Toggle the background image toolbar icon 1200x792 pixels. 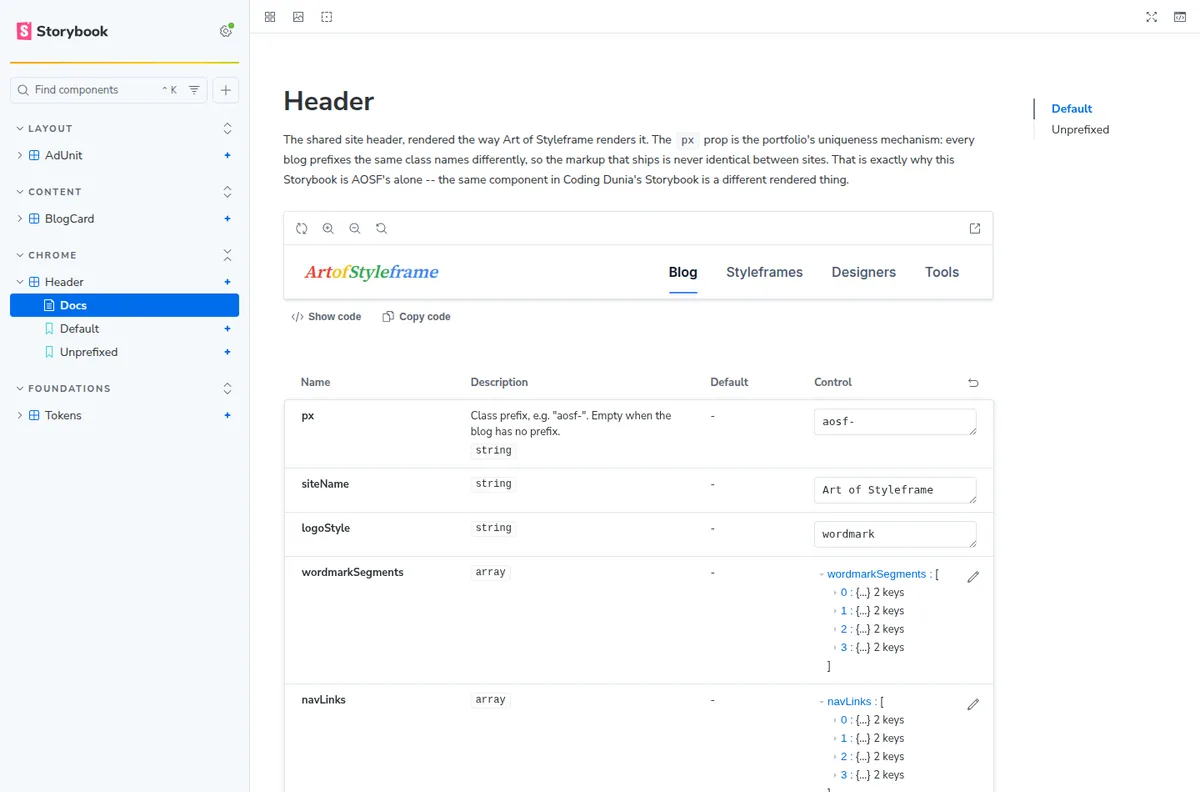click(x=298, y=17)
